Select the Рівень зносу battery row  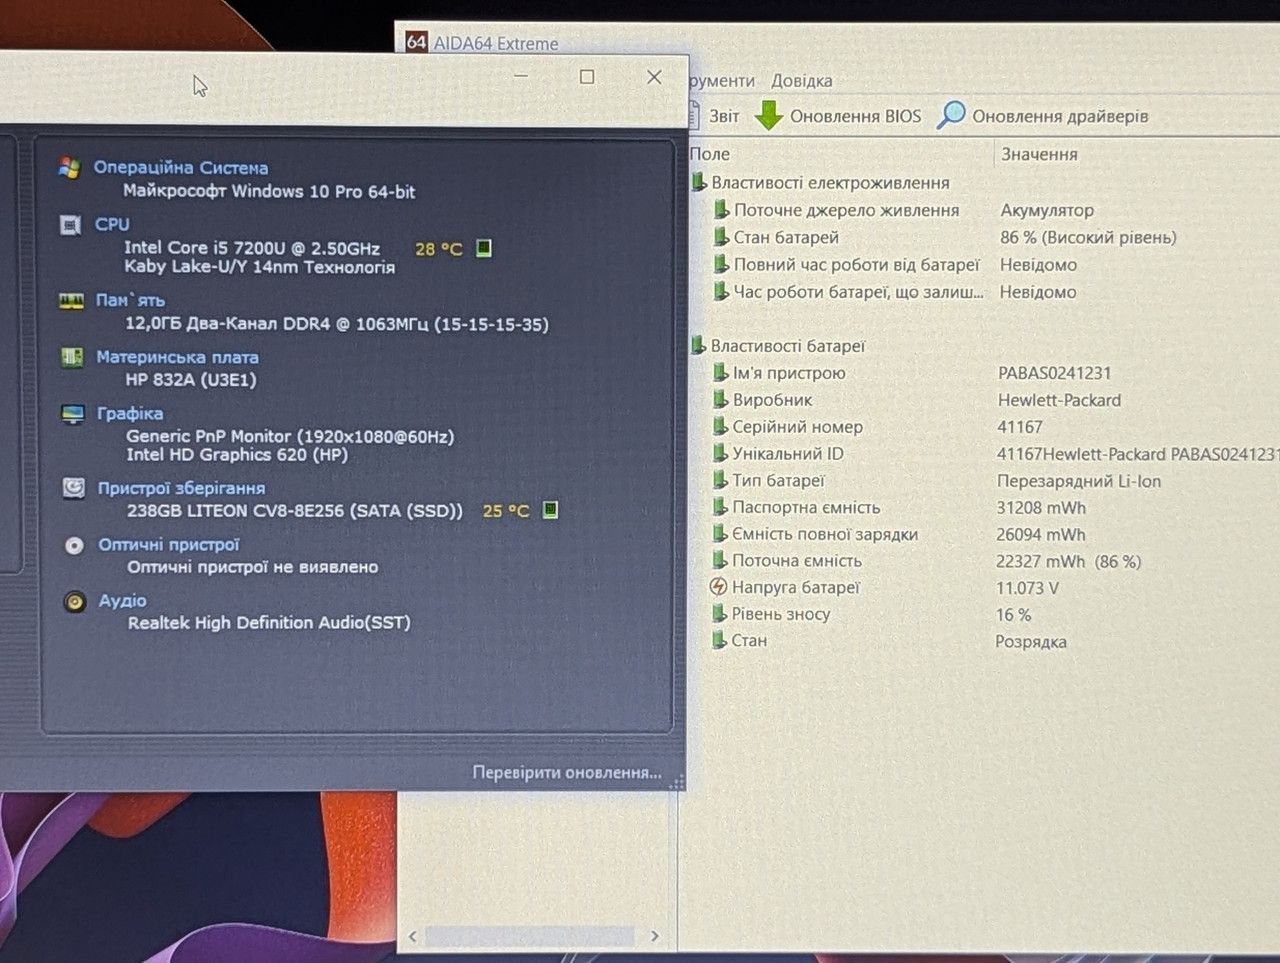pos(985,614)
